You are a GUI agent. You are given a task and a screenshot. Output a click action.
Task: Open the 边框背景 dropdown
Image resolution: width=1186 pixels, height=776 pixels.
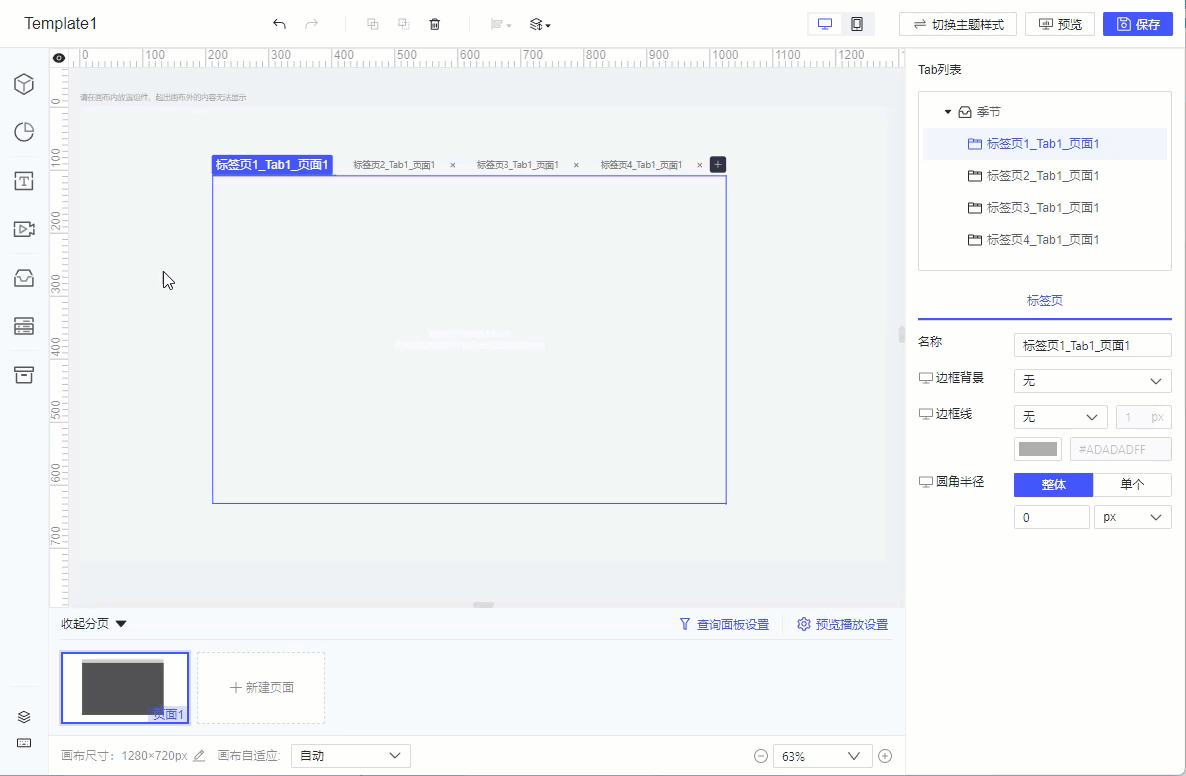1092,381
